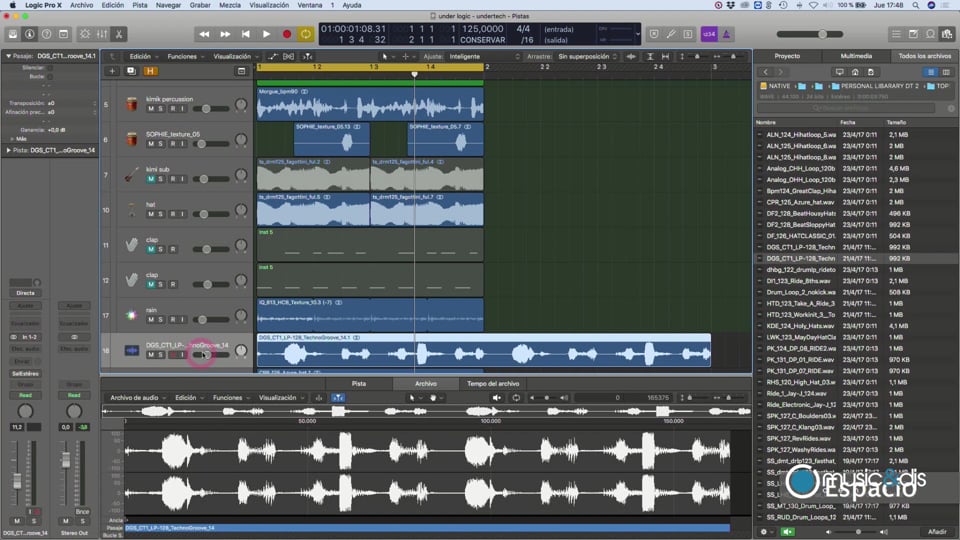Toggle the metronome button
This screenshot has width=960, height=540.
click(x=726, y=34)
